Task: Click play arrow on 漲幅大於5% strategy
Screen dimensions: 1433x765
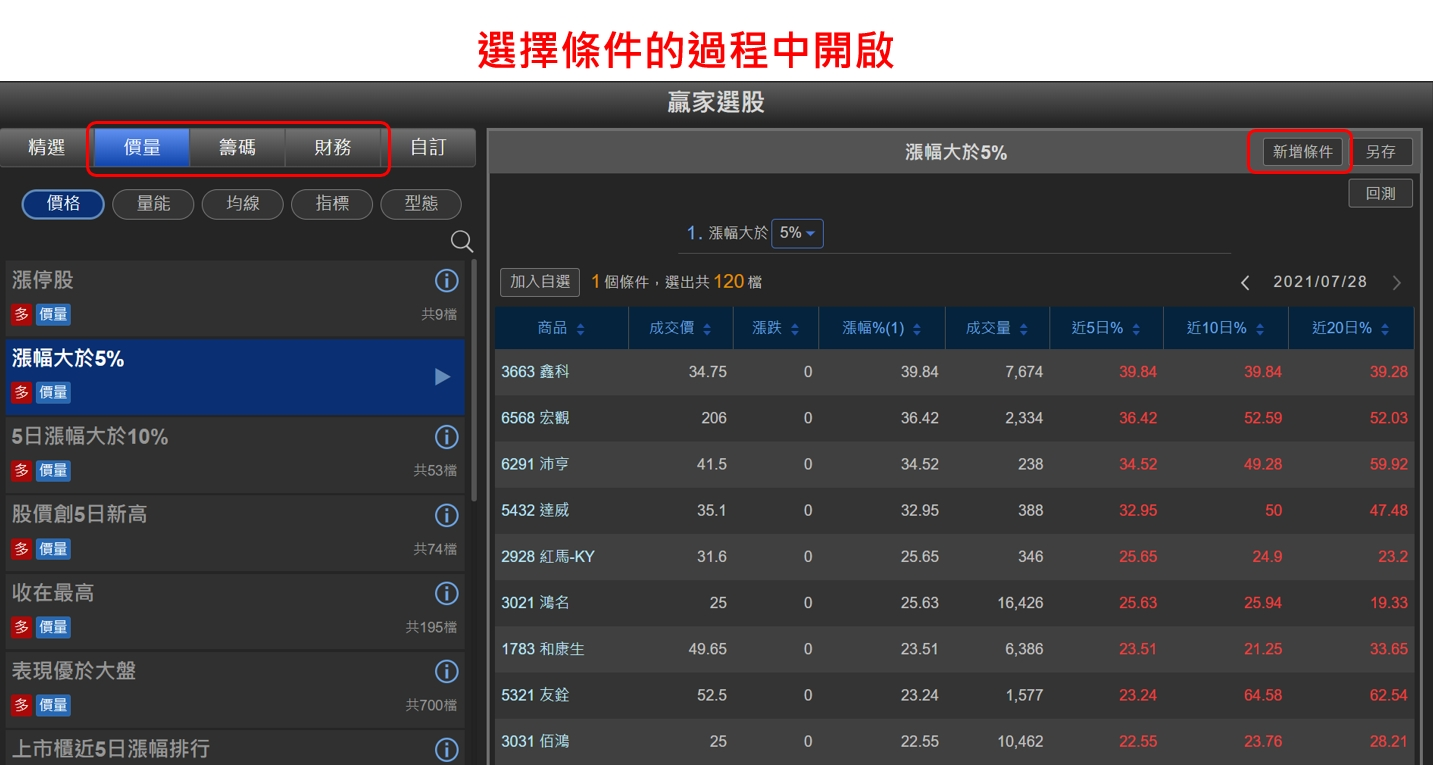Action: pyautogui.click(x=442, y=377)
